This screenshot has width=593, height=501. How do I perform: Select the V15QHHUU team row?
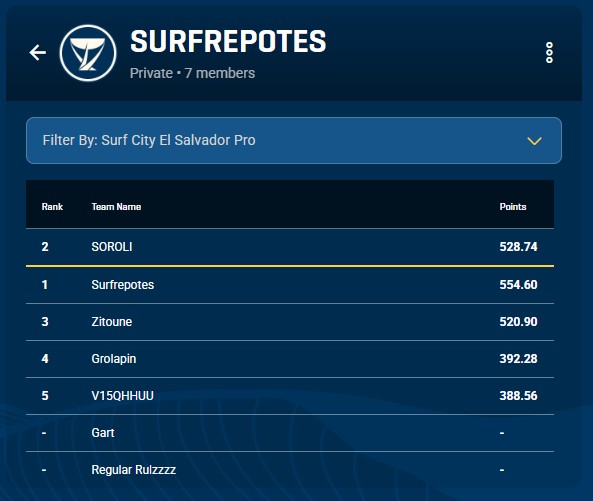click(290, 396)
